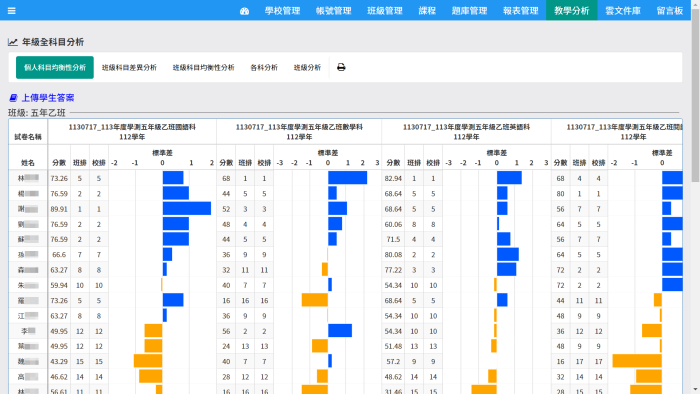Click the 上傳學生答案 link

click(x=48, y=98)
